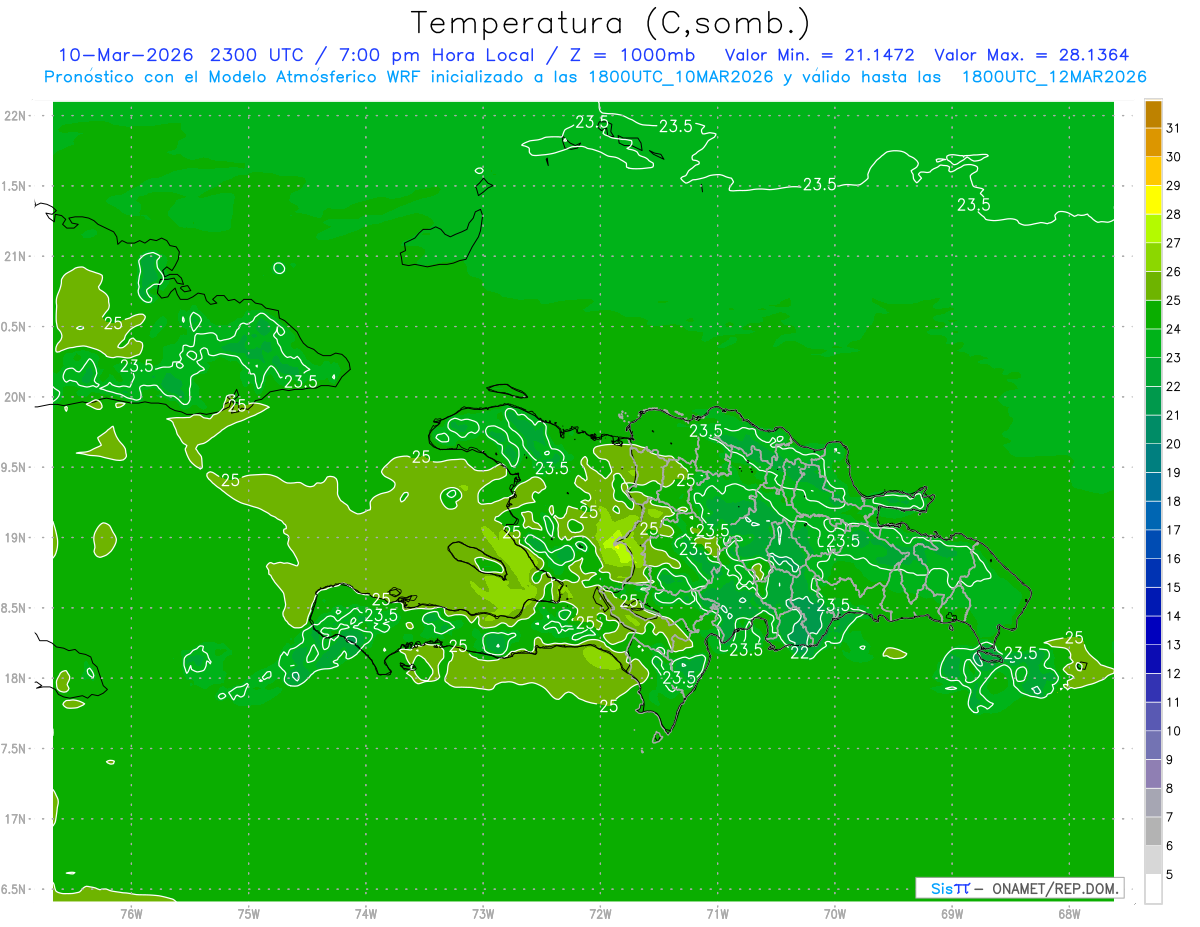
Task: Click the '1.5N' latitude label
Action: 16,186
